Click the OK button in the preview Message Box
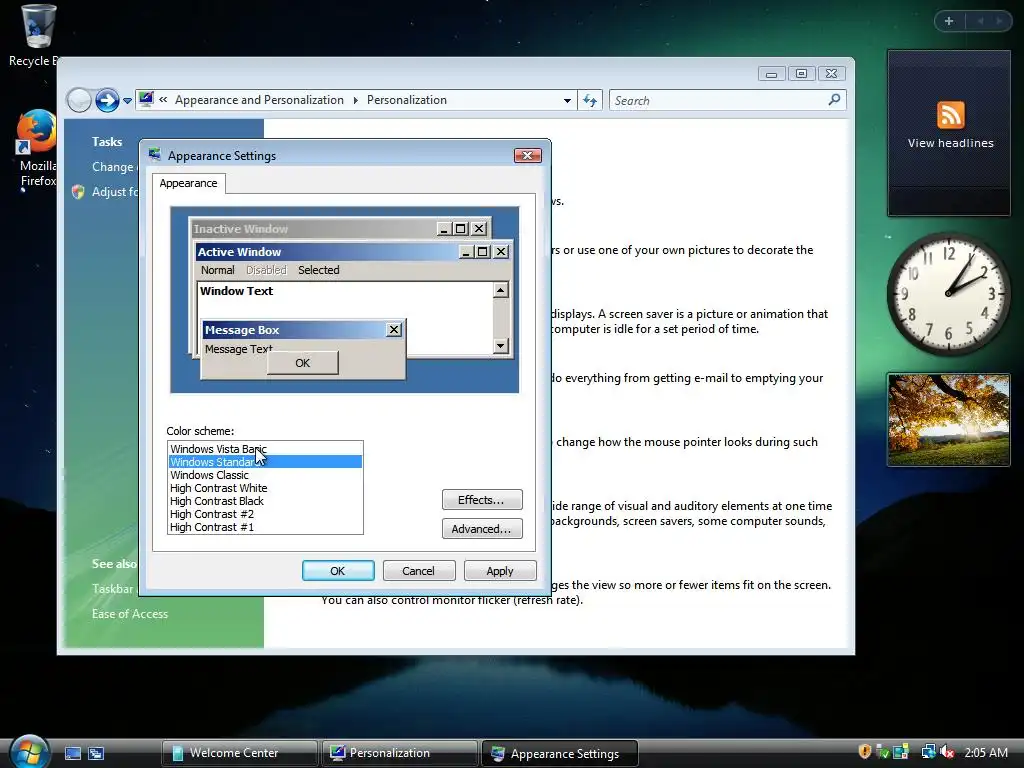 302,362
